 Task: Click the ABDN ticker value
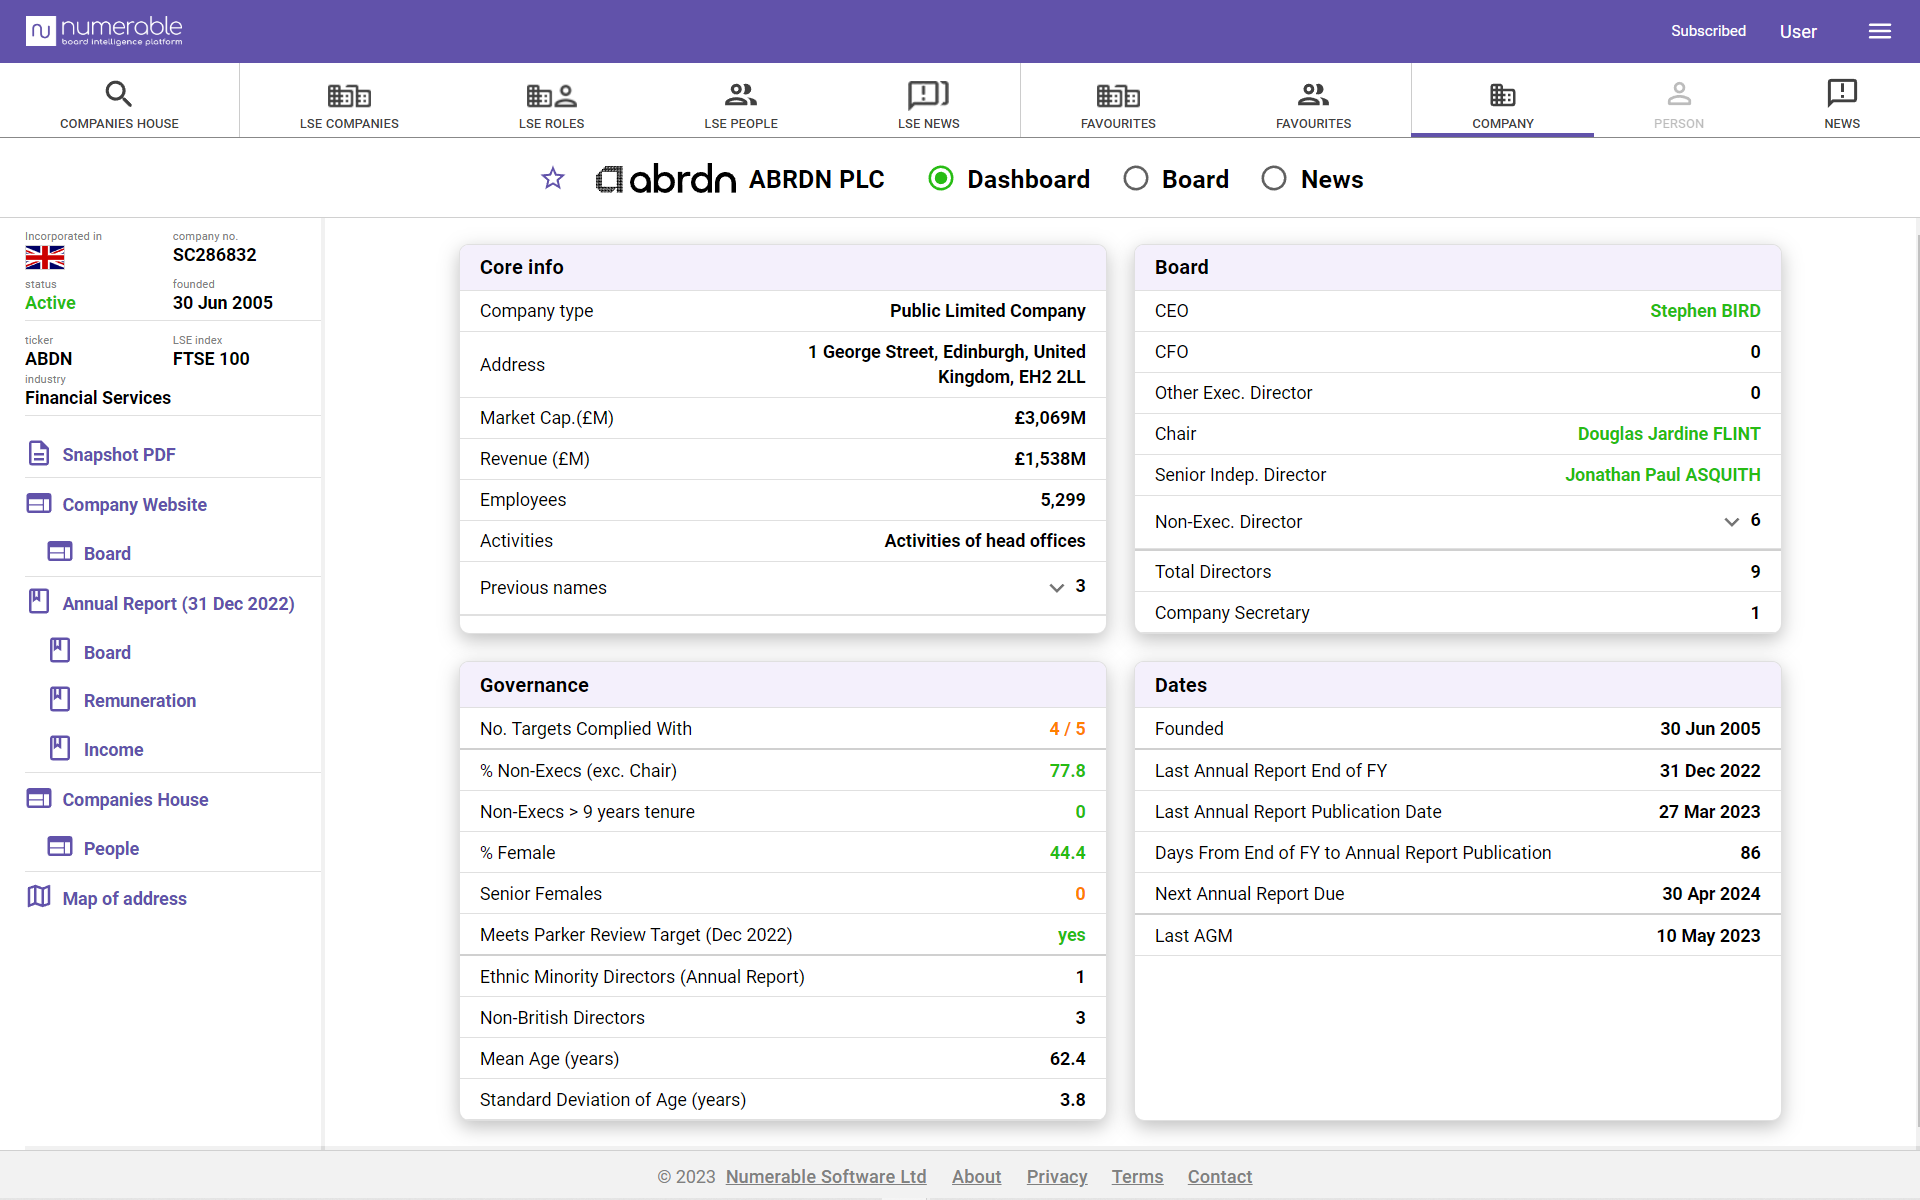click(x=49, y=359)
